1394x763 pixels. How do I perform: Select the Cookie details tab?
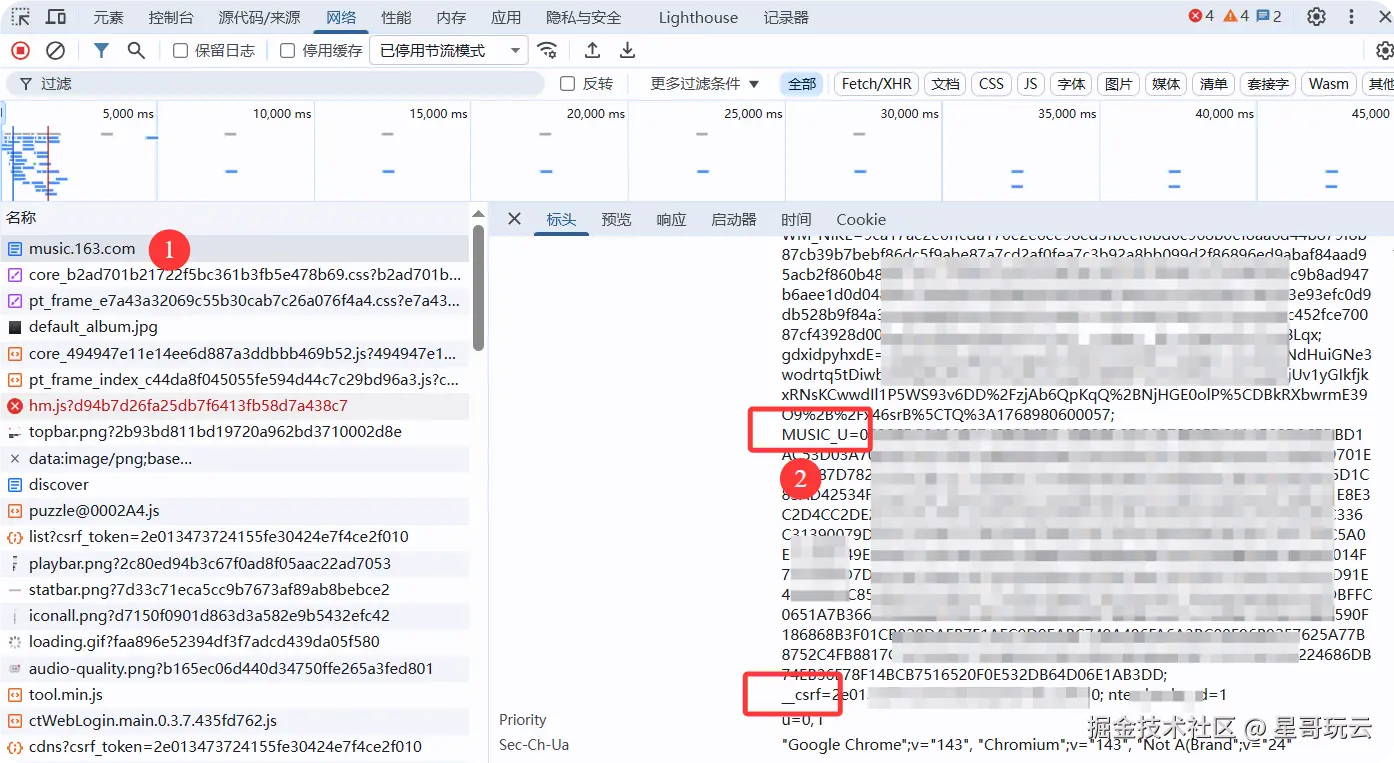coord(861,219)
